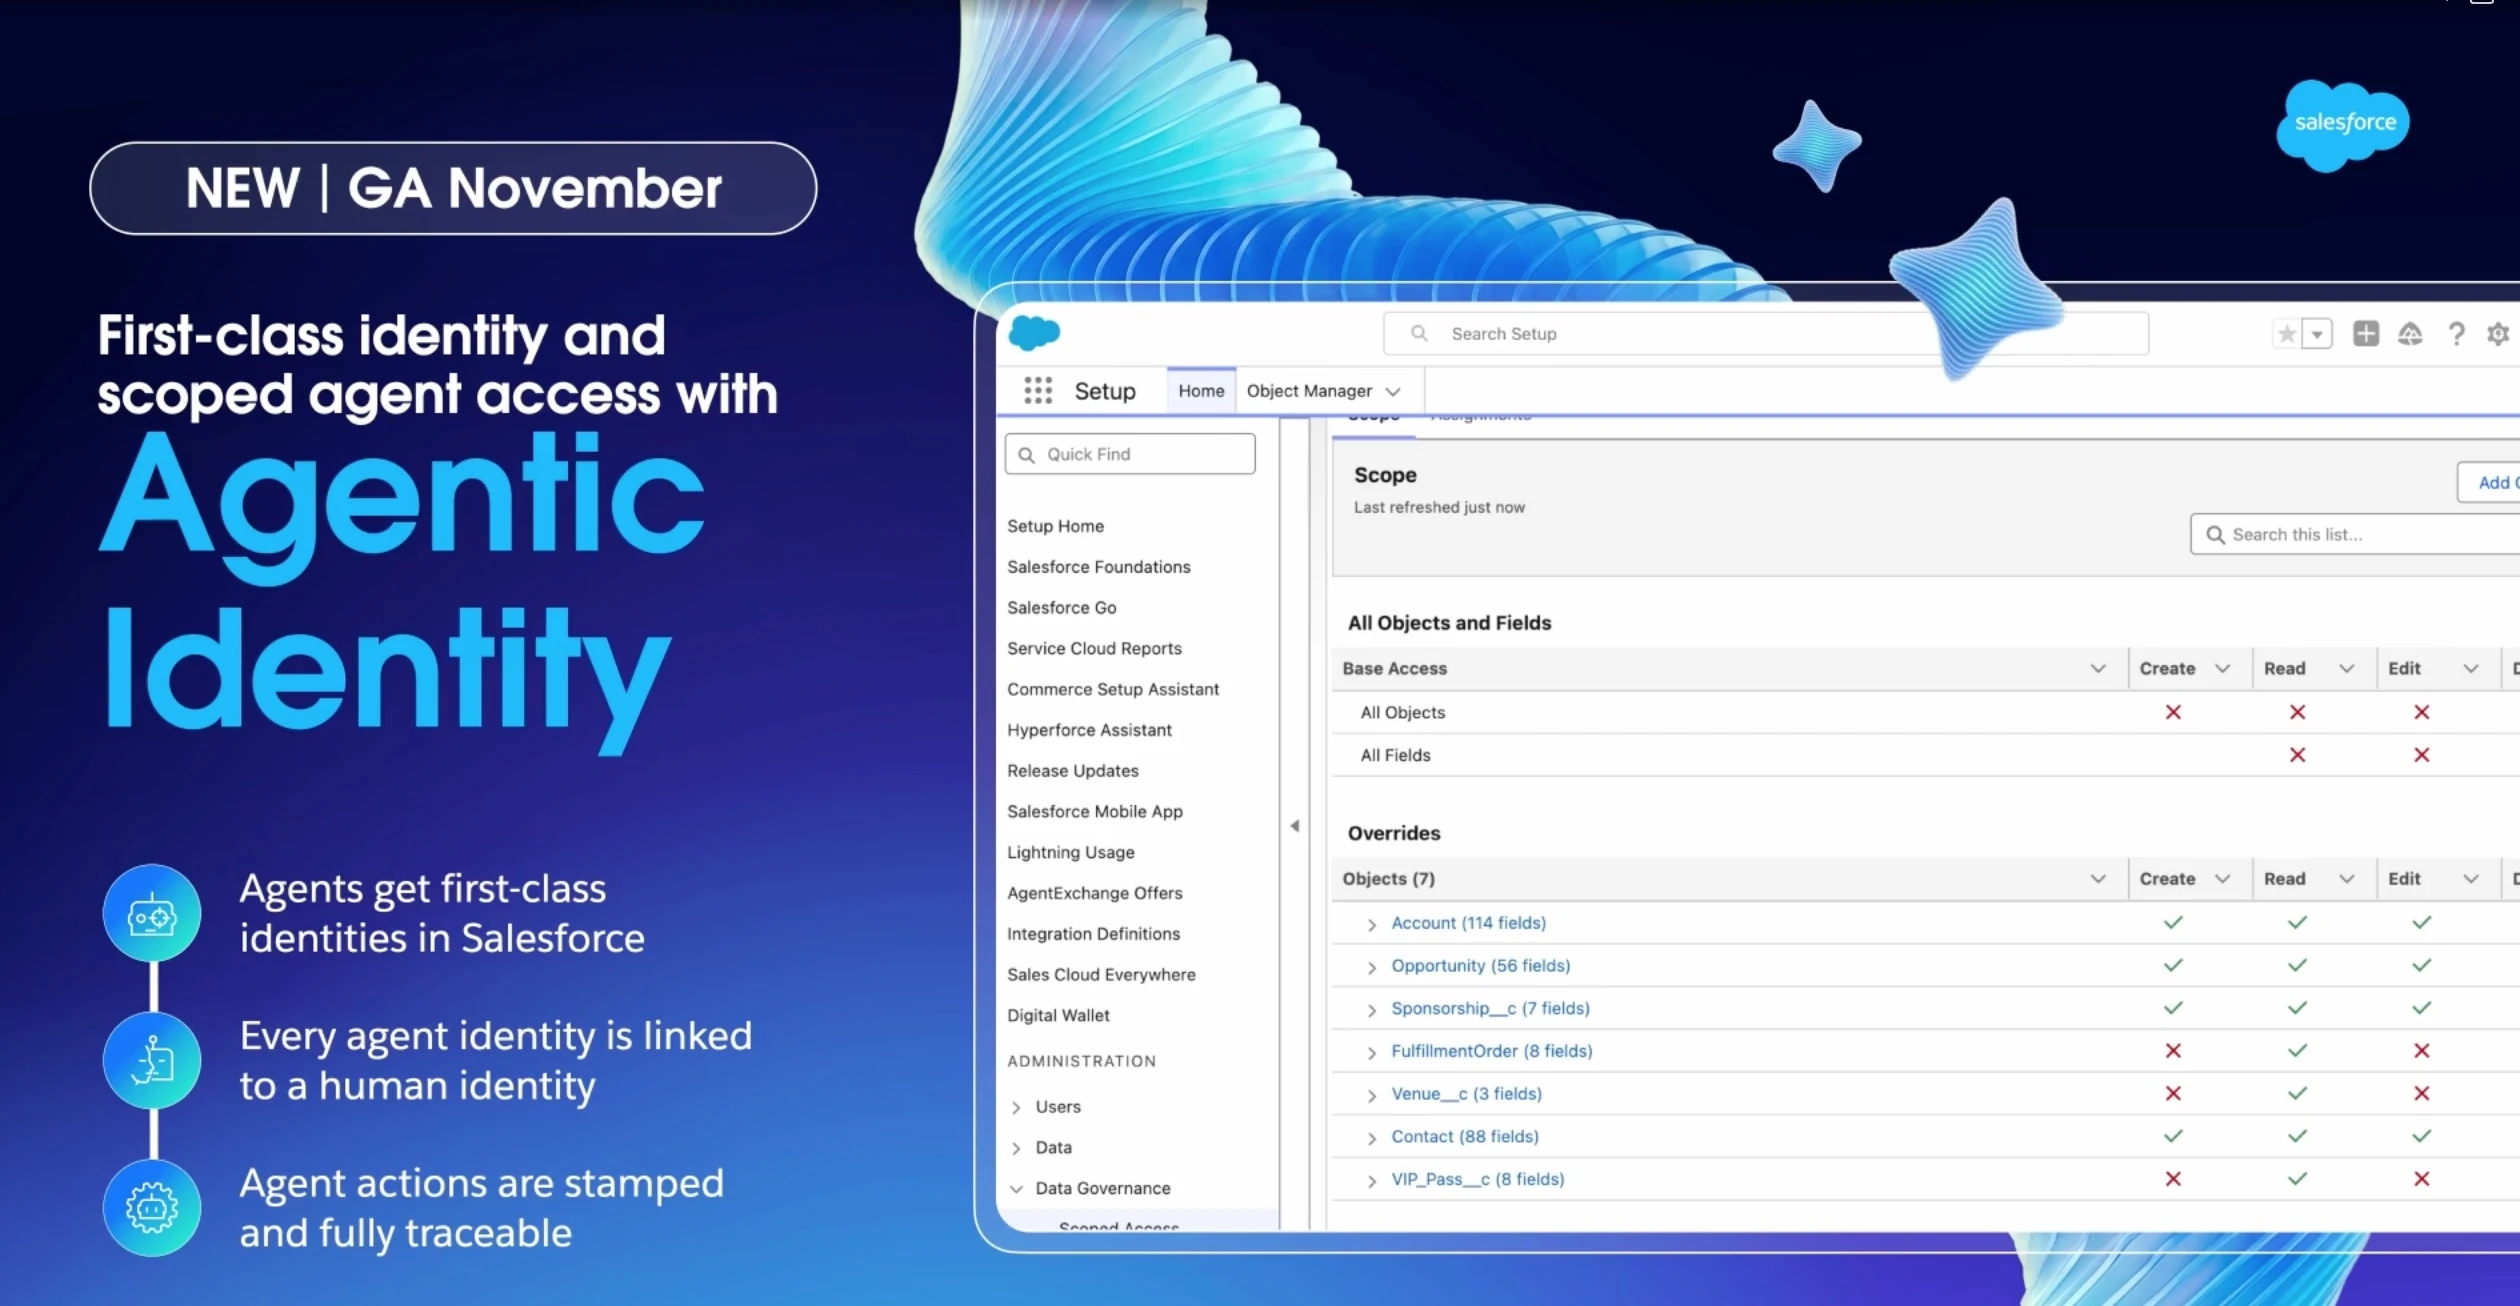Viewport: 2520px width, 1306px height.
Task: Click the 'Last refreshed just now' text
Action: click(x=1439, y=507)
